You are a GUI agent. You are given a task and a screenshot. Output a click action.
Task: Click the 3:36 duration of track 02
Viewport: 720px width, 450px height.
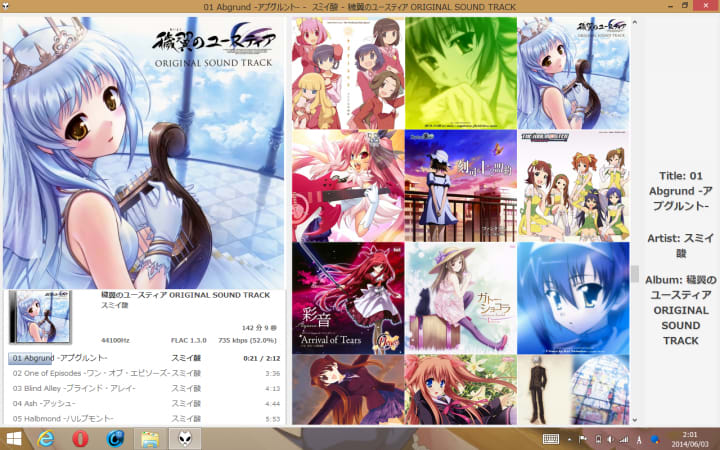[272, 373]
